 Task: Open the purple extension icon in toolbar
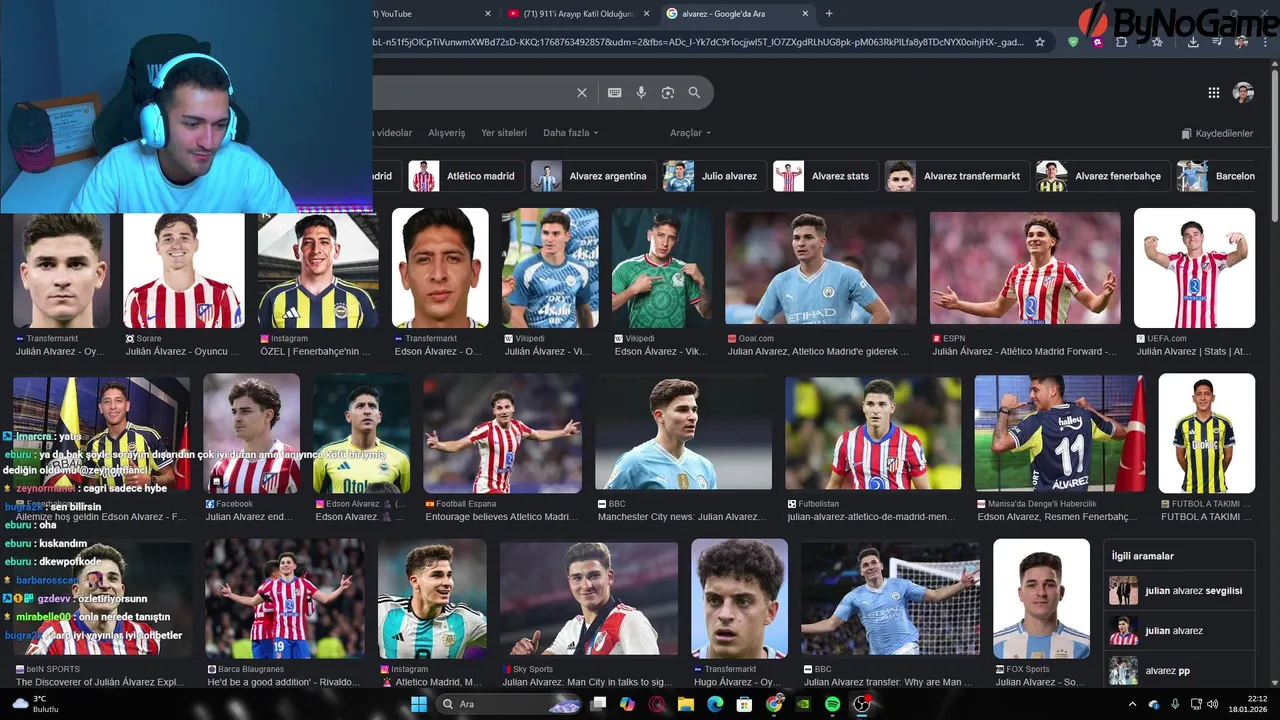pos(1098,42)
